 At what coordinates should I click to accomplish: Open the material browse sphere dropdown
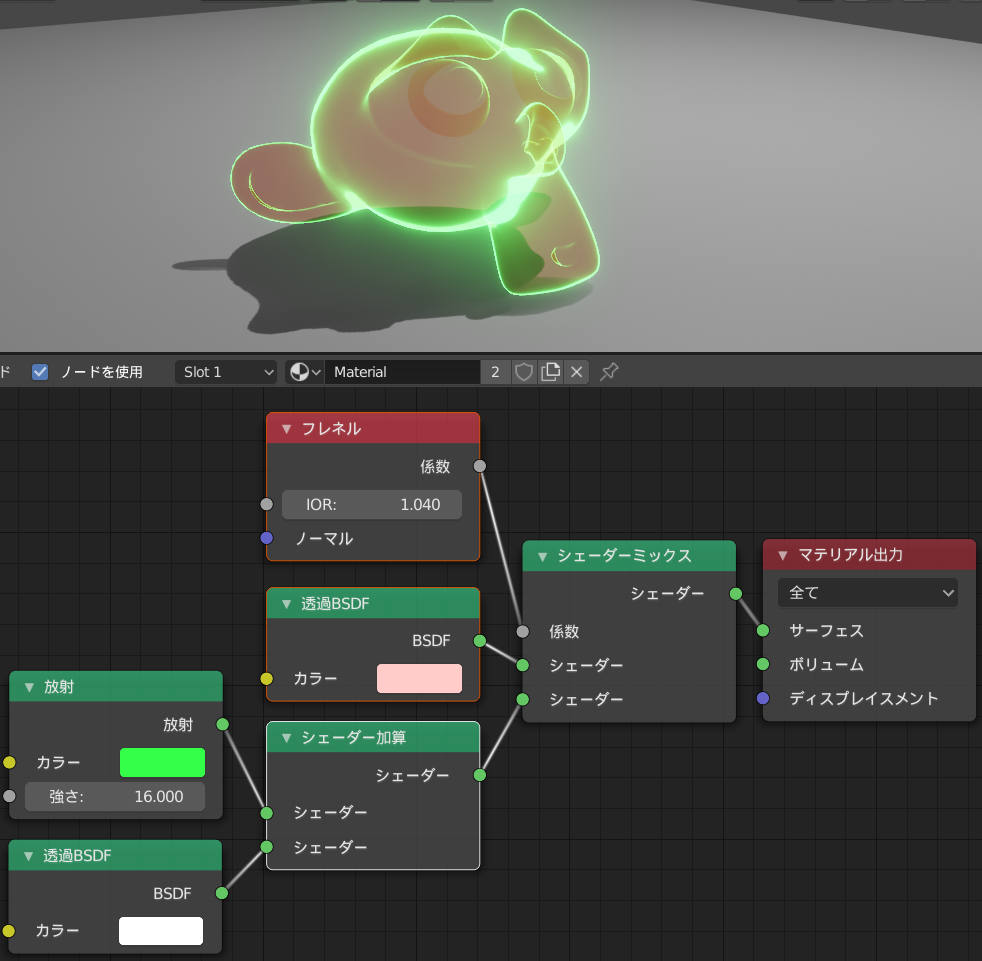(x=304, y=372)
